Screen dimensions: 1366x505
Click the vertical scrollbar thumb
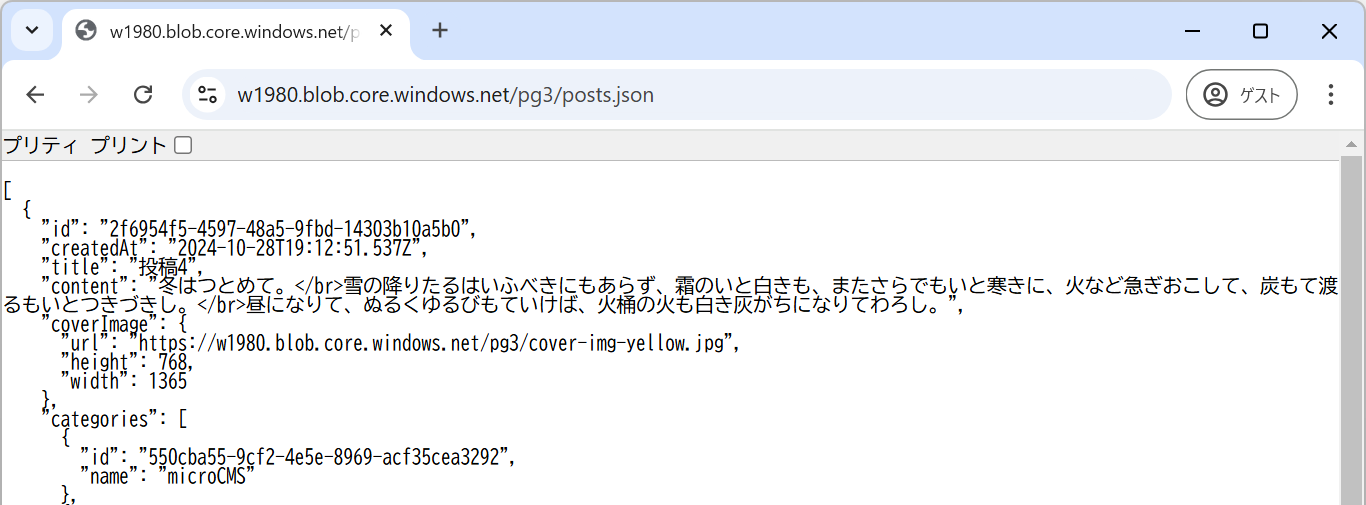click(x=1351, y=330)
